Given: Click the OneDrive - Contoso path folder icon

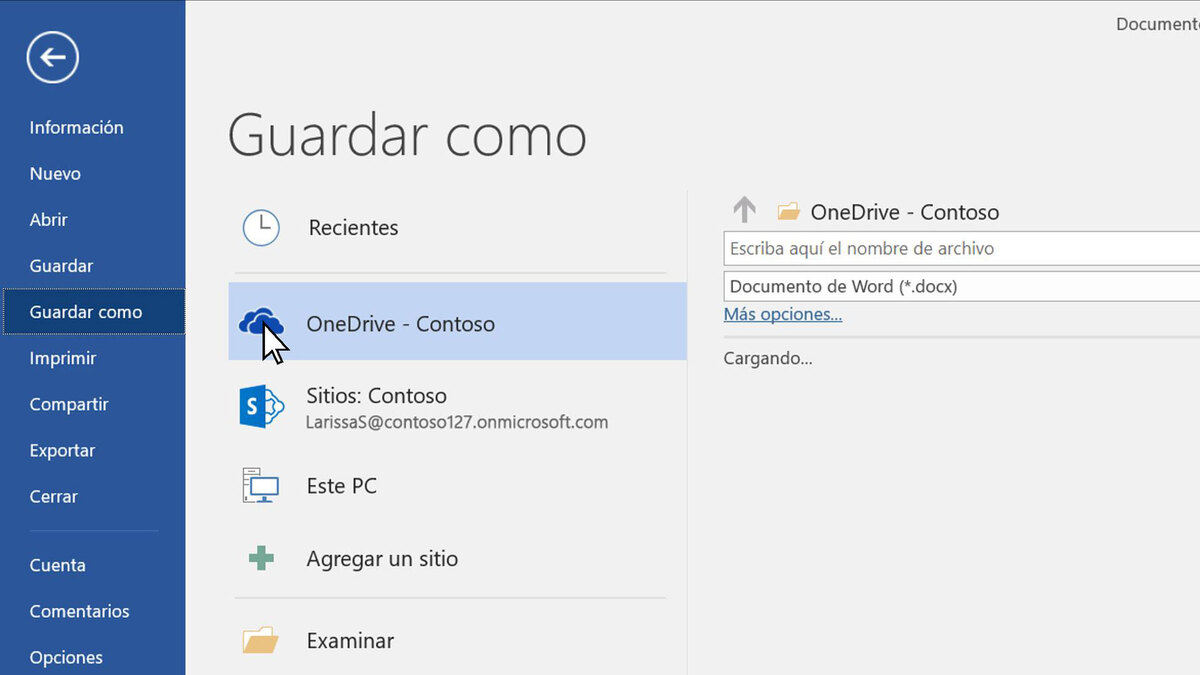Looking at the screenshot, I should (789, 212).
